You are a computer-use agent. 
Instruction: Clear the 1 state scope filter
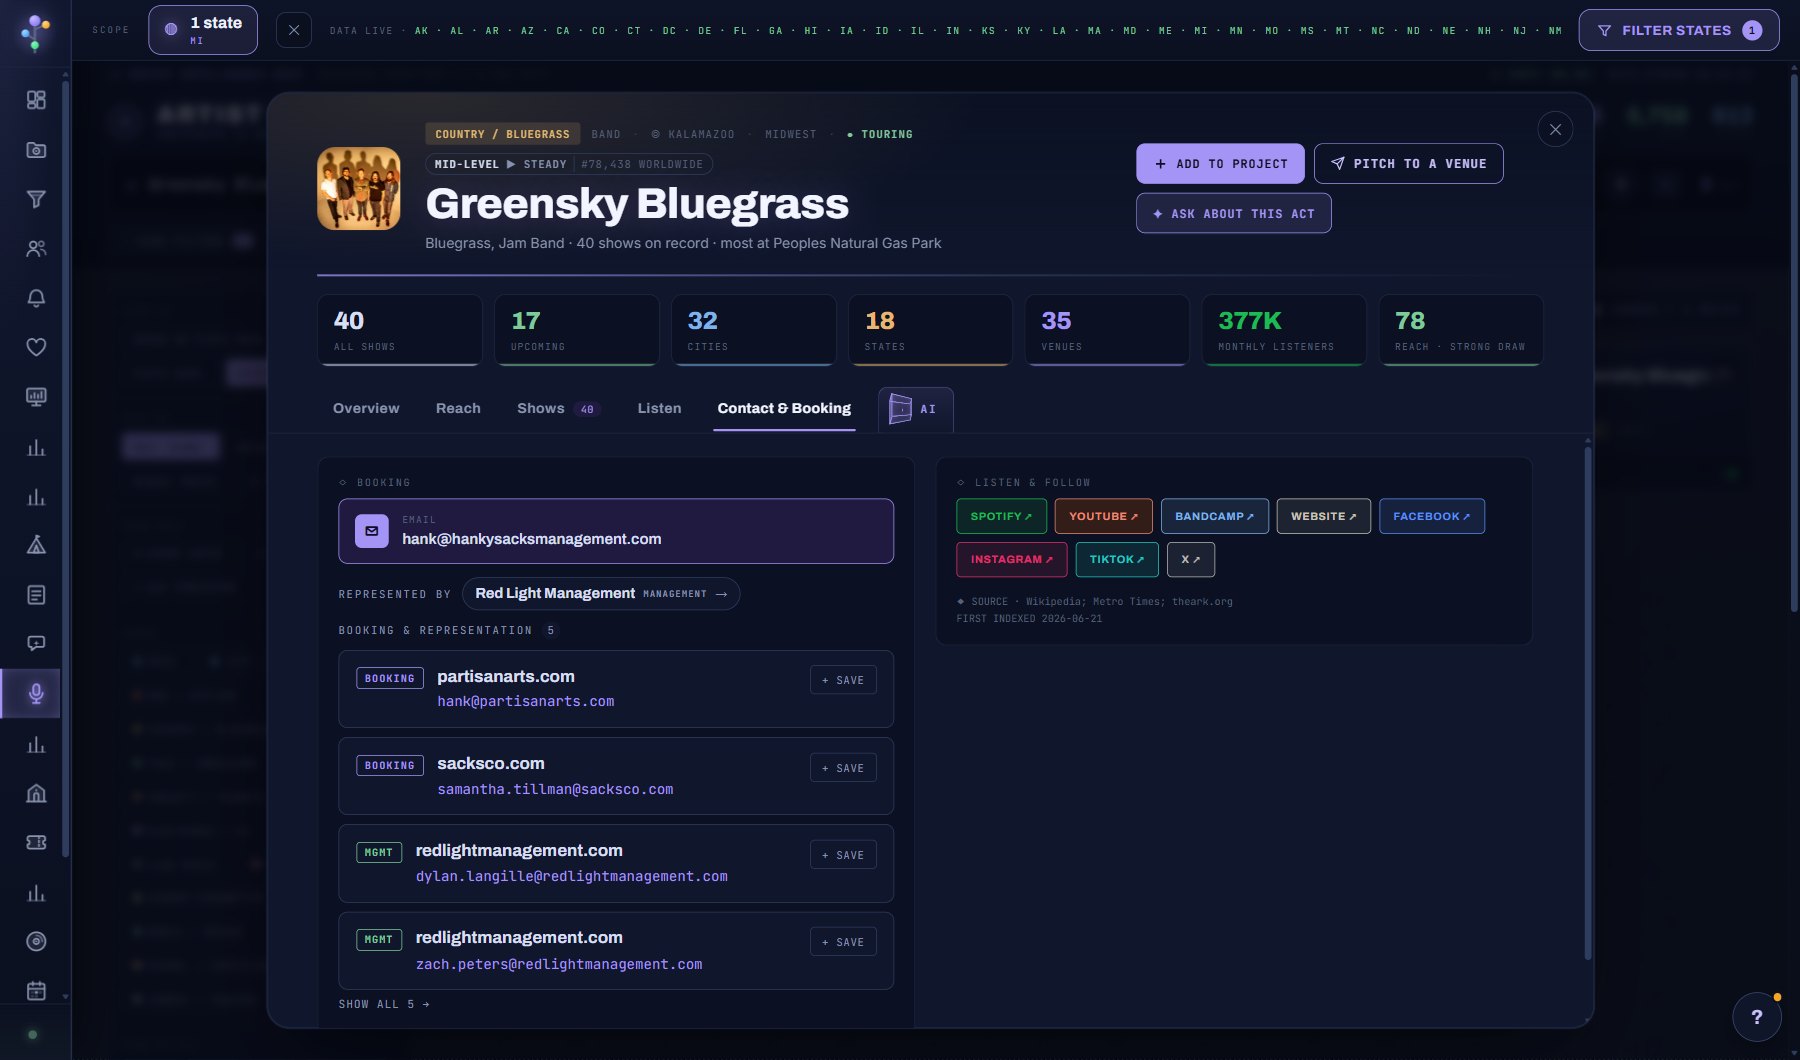point(293,30)
